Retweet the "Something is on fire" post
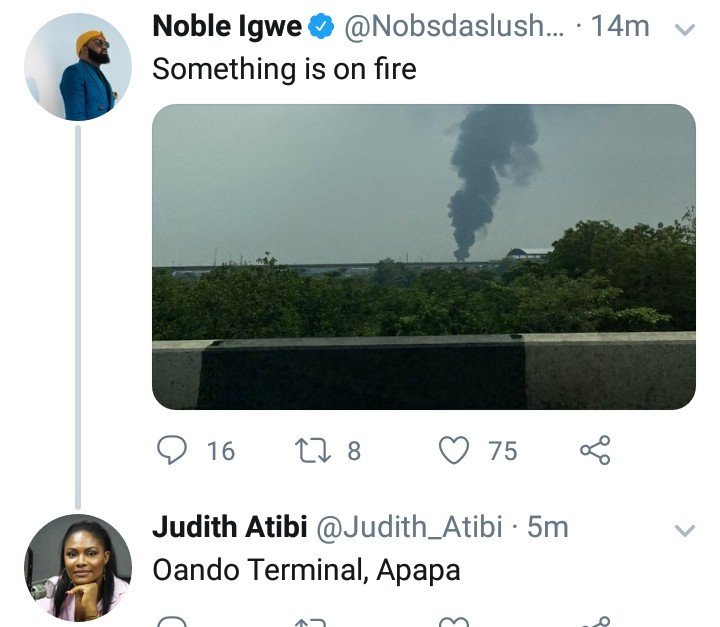Screen dimensions: 720x627 point(313,451)
